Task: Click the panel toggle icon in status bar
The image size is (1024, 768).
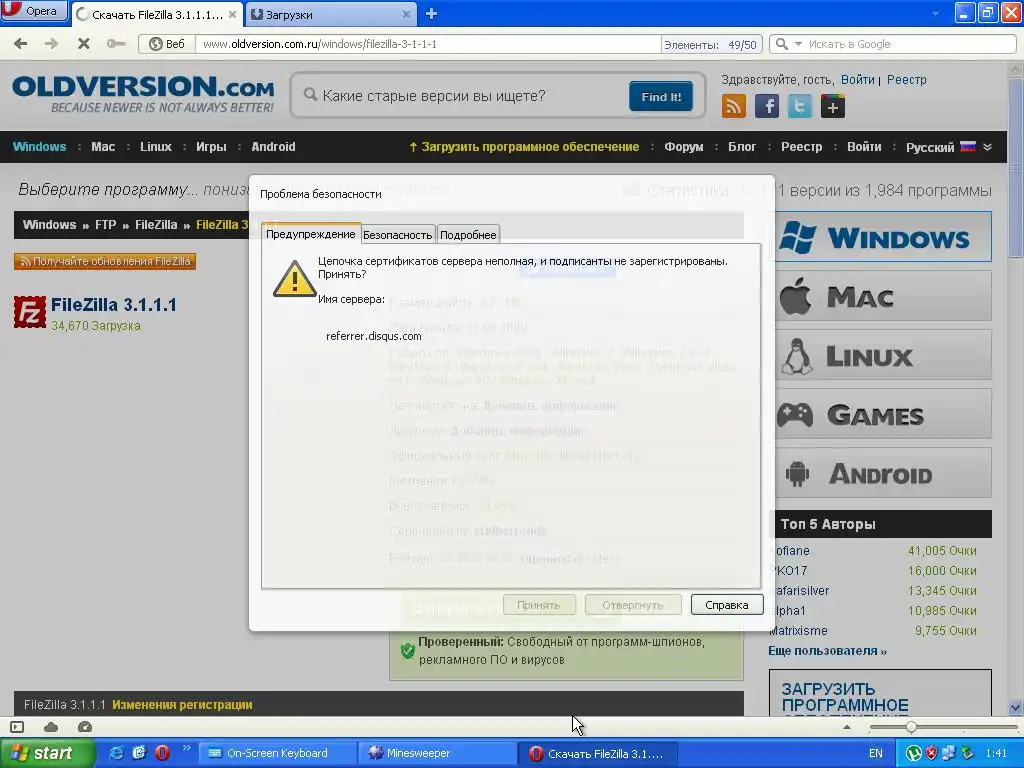Action: coord(17,727)
